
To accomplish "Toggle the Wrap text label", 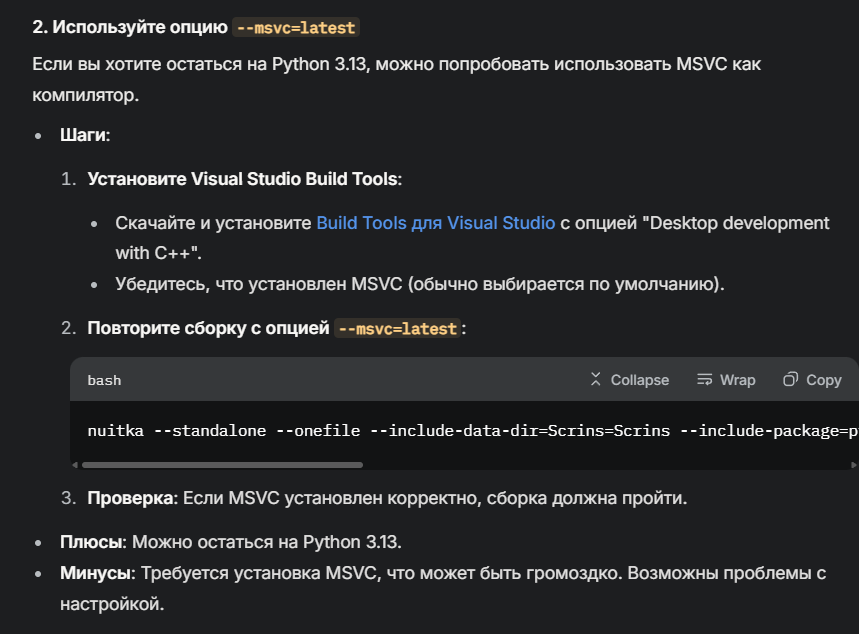I will point(738,380).
